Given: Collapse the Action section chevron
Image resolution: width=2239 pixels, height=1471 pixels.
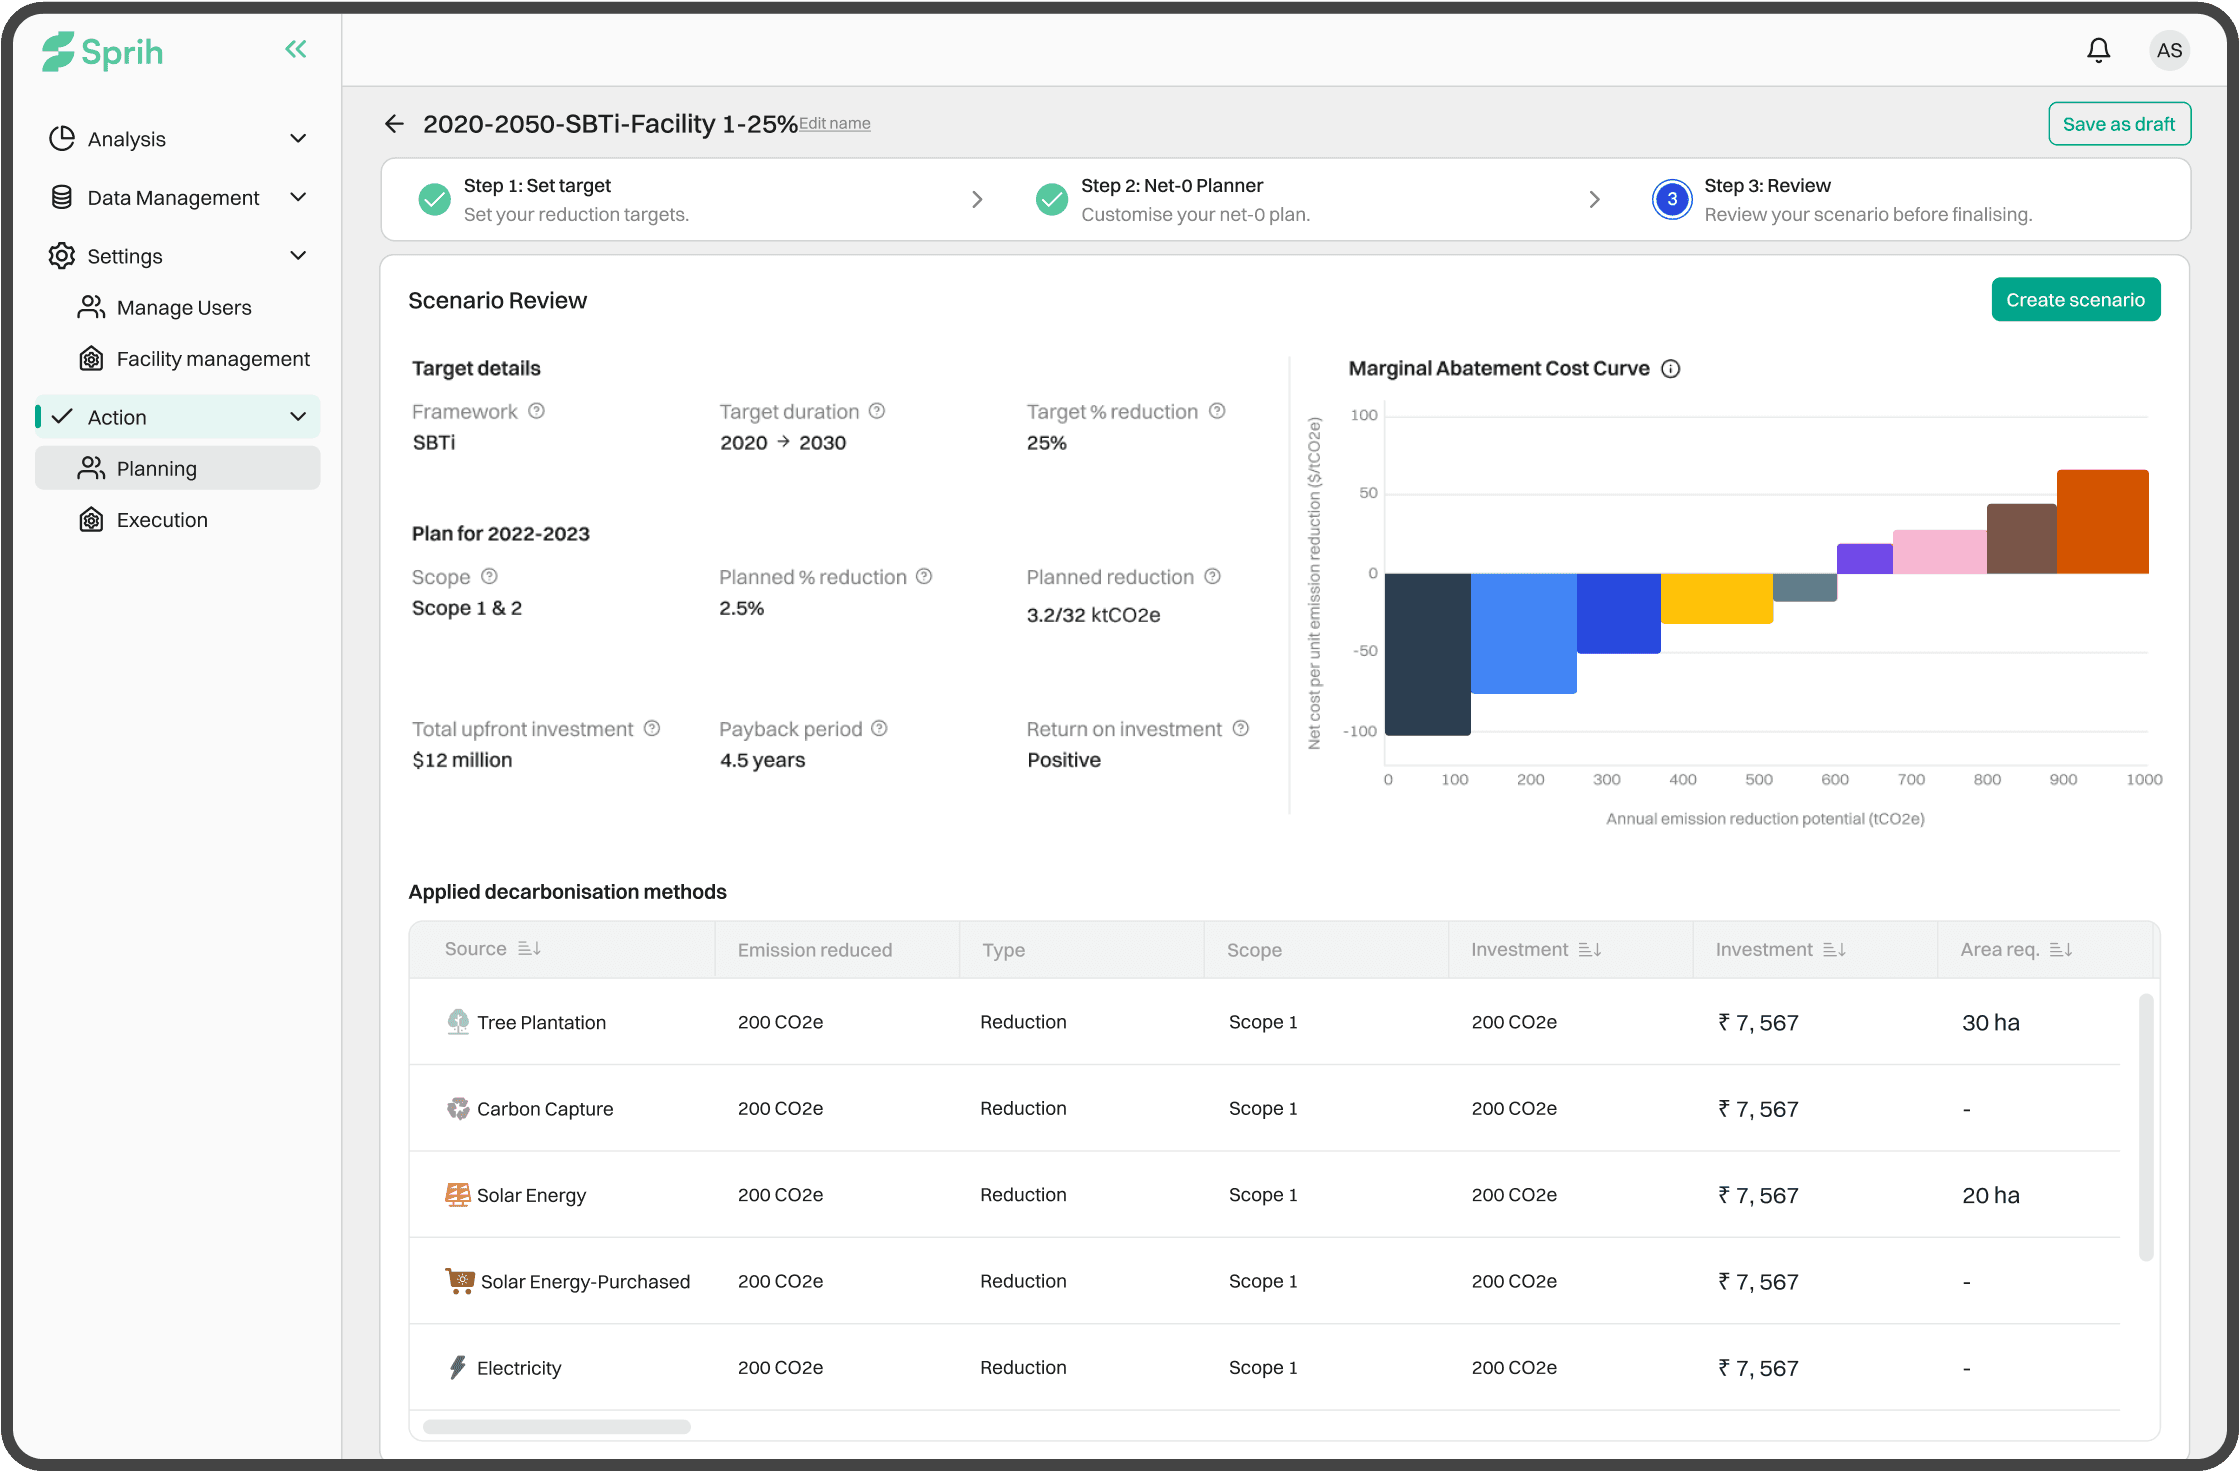Looking at the screenshot, I should tap(298, 416).
